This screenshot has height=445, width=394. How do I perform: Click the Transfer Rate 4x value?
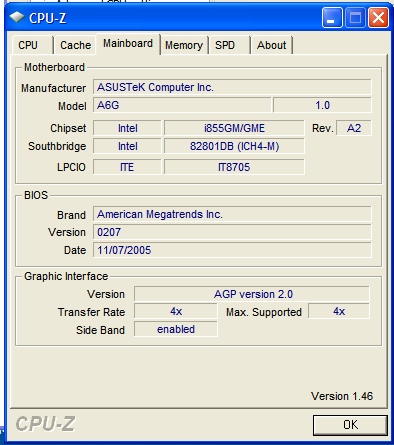[x=176, y=311]
